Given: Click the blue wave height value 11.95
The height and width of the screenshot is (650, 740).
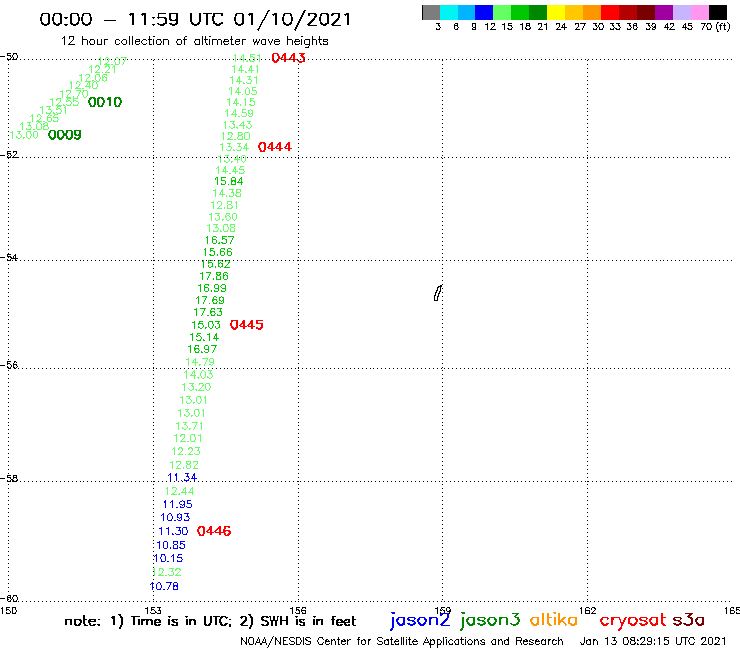Looking at the screenshot, I should pyautogui.click(x=177, y=505).
